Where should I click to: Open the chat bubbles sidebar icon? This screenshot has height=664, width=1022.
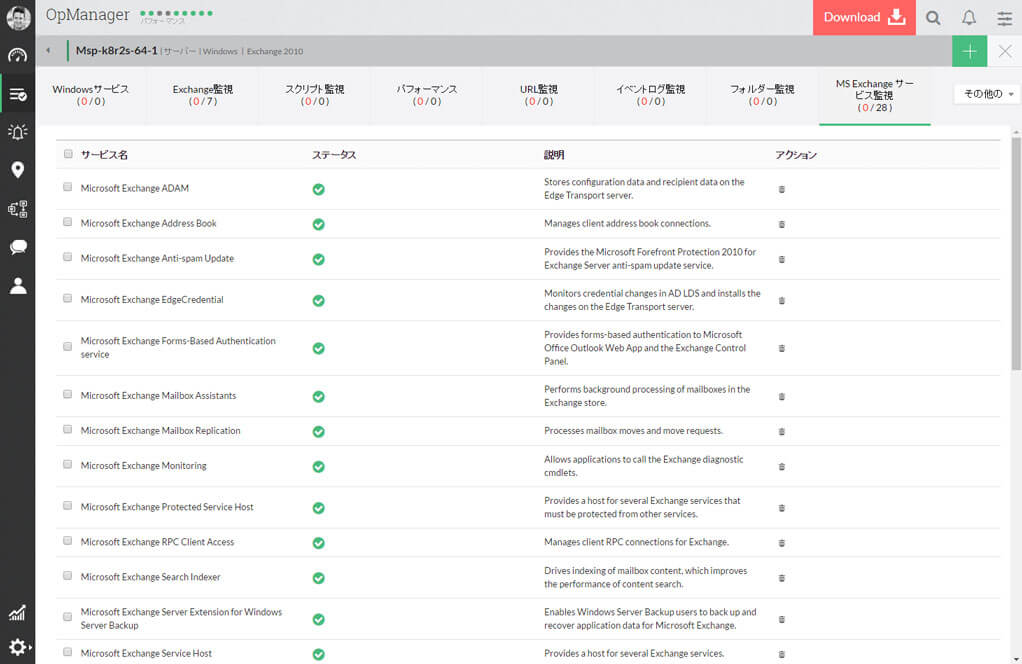tap(17, 247)
